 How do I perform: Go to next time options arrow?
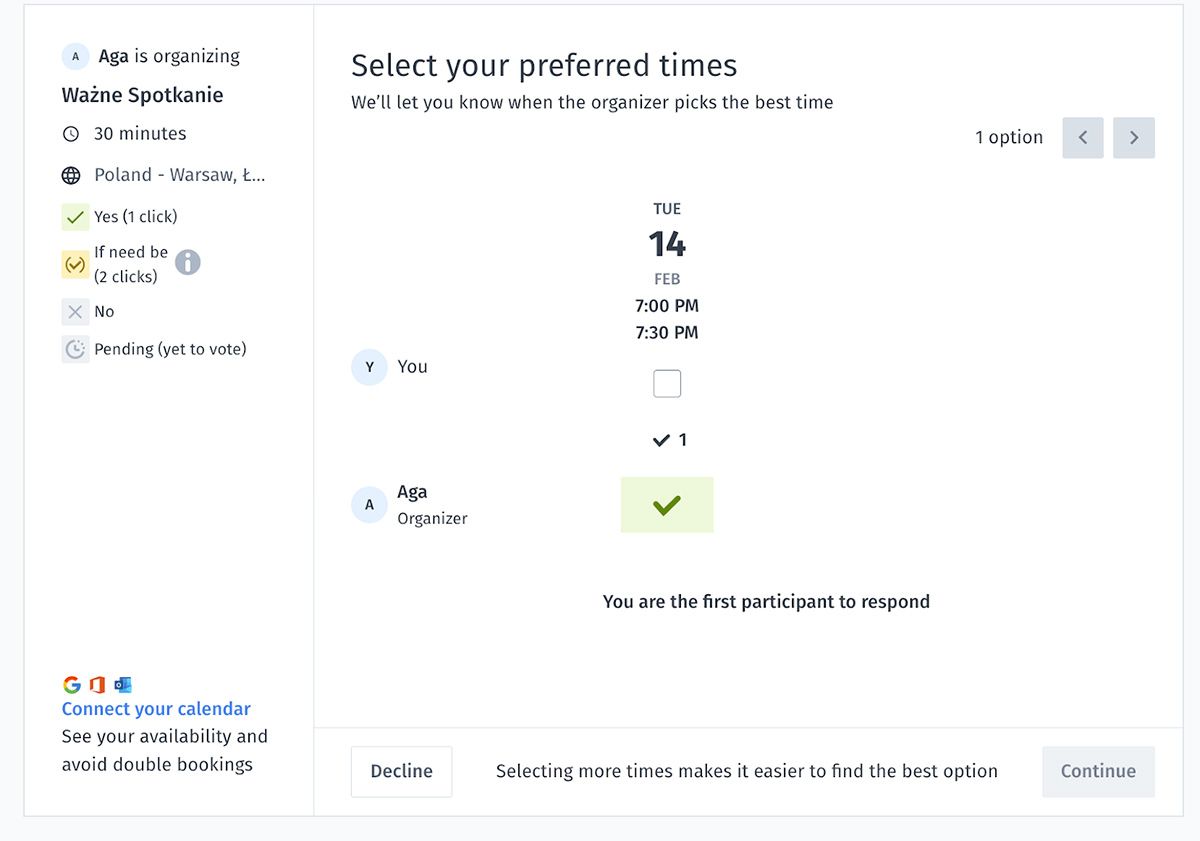[x=1134, y=138]
